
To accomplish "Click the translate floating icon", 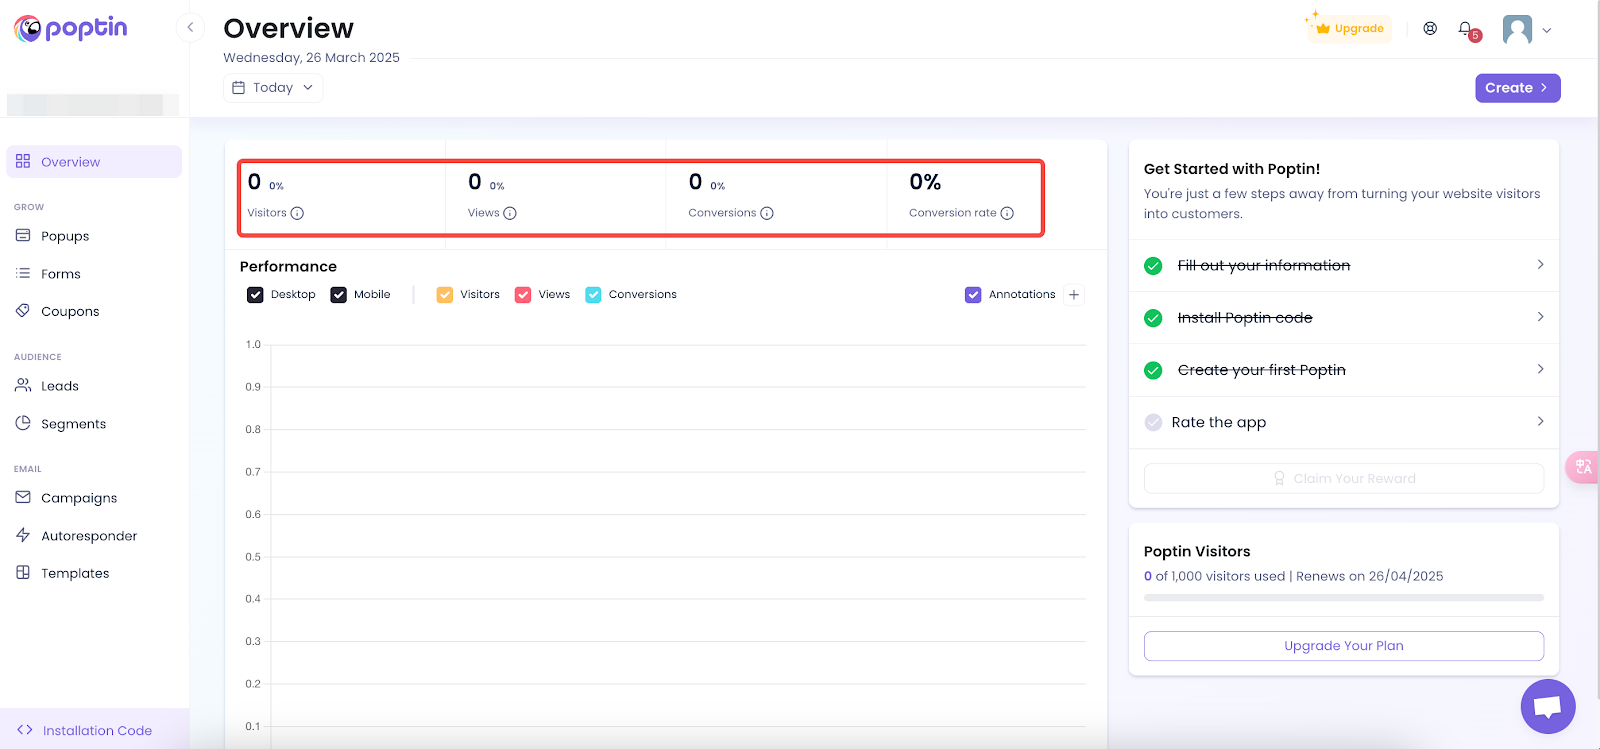I will pyautogui.click(x=1583, y=467).
